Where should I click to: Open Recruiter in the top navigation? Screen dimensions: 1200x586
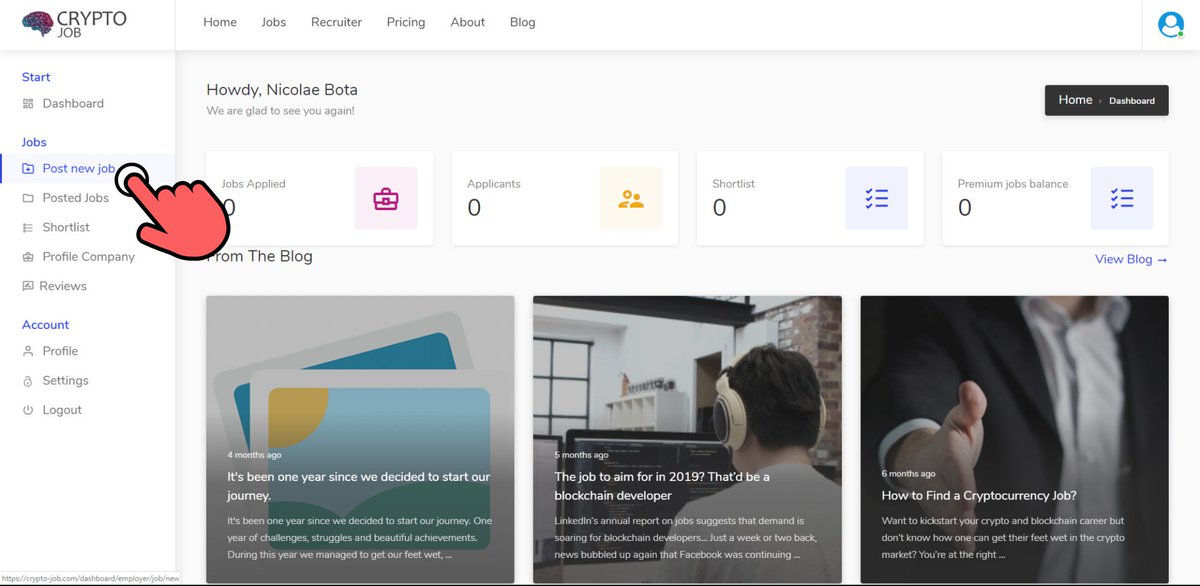pyautogui.click(x=336, y=22)
